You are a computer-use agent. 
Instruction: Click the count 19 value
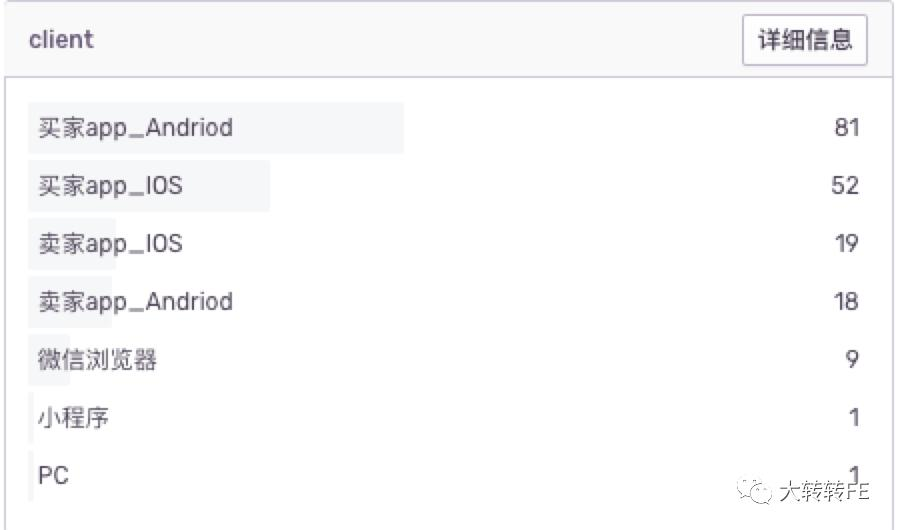tap(846, 244)
